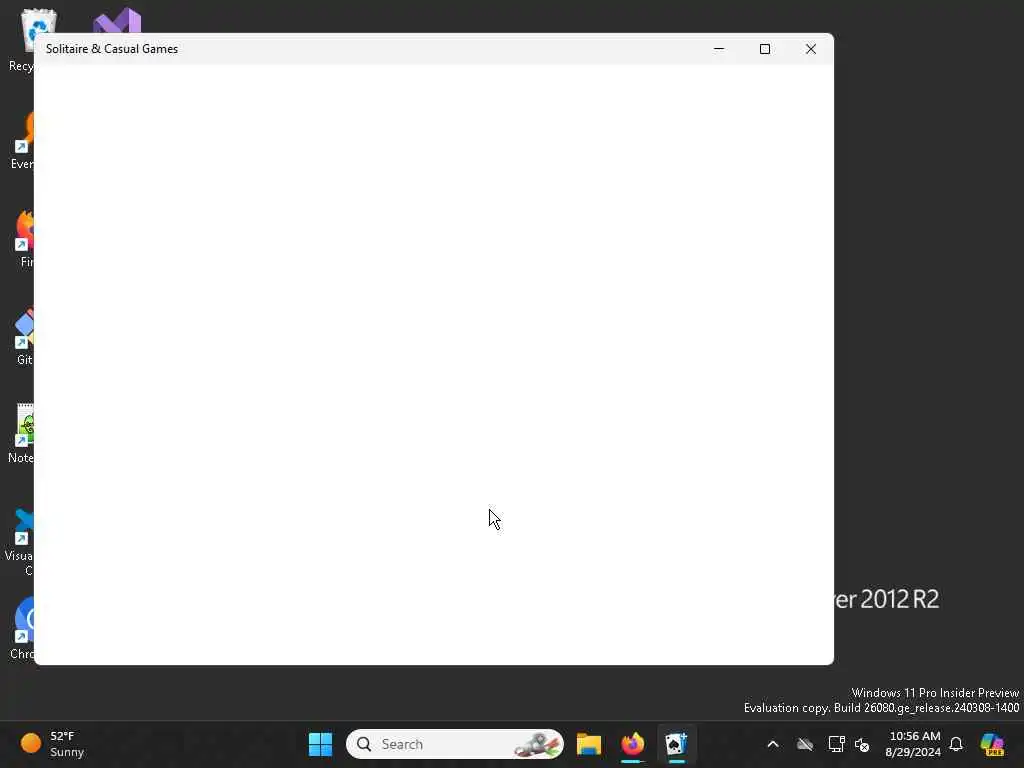Select the Everything desktop shortcut
Viewport: 1024px width, 768px height.
(22, 141)
